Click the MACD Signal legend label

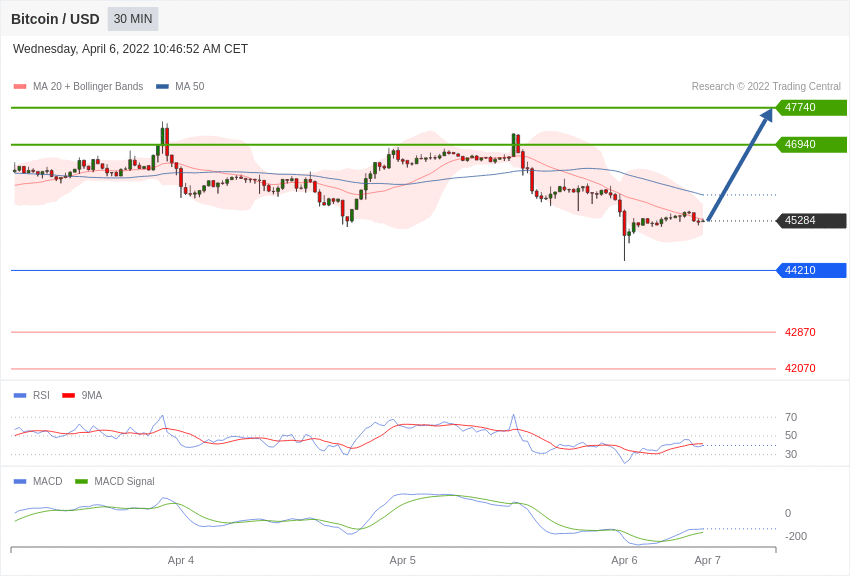[x=124, y=481]
